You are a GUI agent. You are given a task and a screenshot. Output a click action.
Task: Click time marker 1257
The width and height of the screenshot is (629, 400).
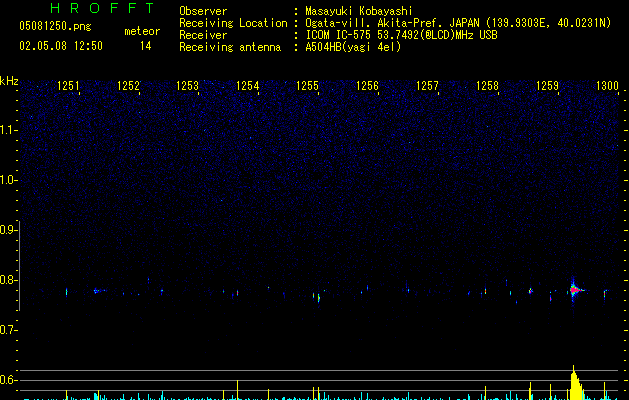coord(427,86)
